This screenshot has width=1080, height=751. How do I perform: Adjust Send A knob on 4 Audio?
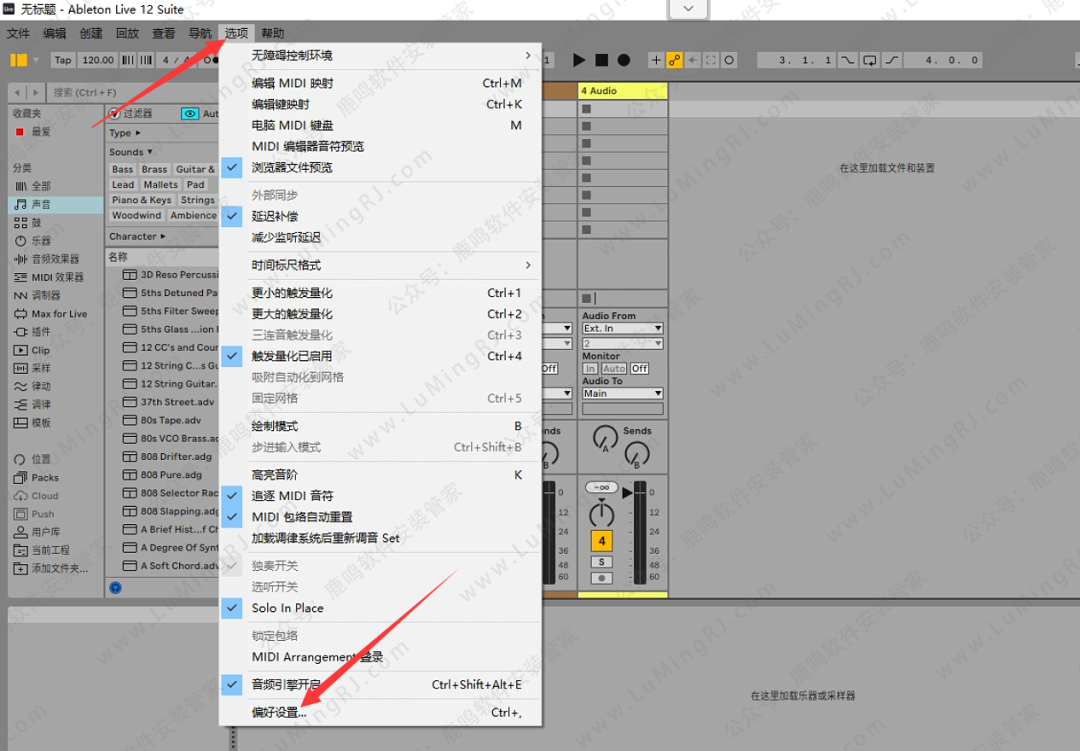[x=605, y=438]
